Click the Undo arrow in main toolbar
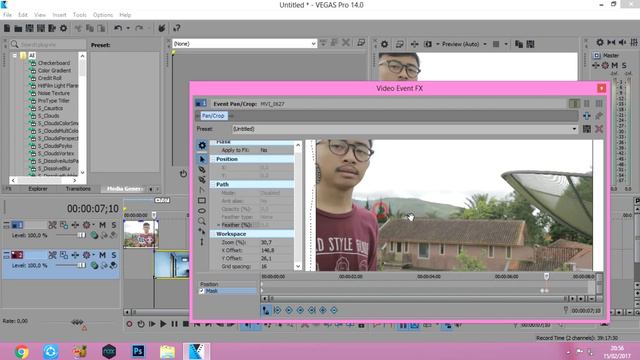The height and width of the screenshot is (360, 640). pyautogui.click(x=118, y=28)
